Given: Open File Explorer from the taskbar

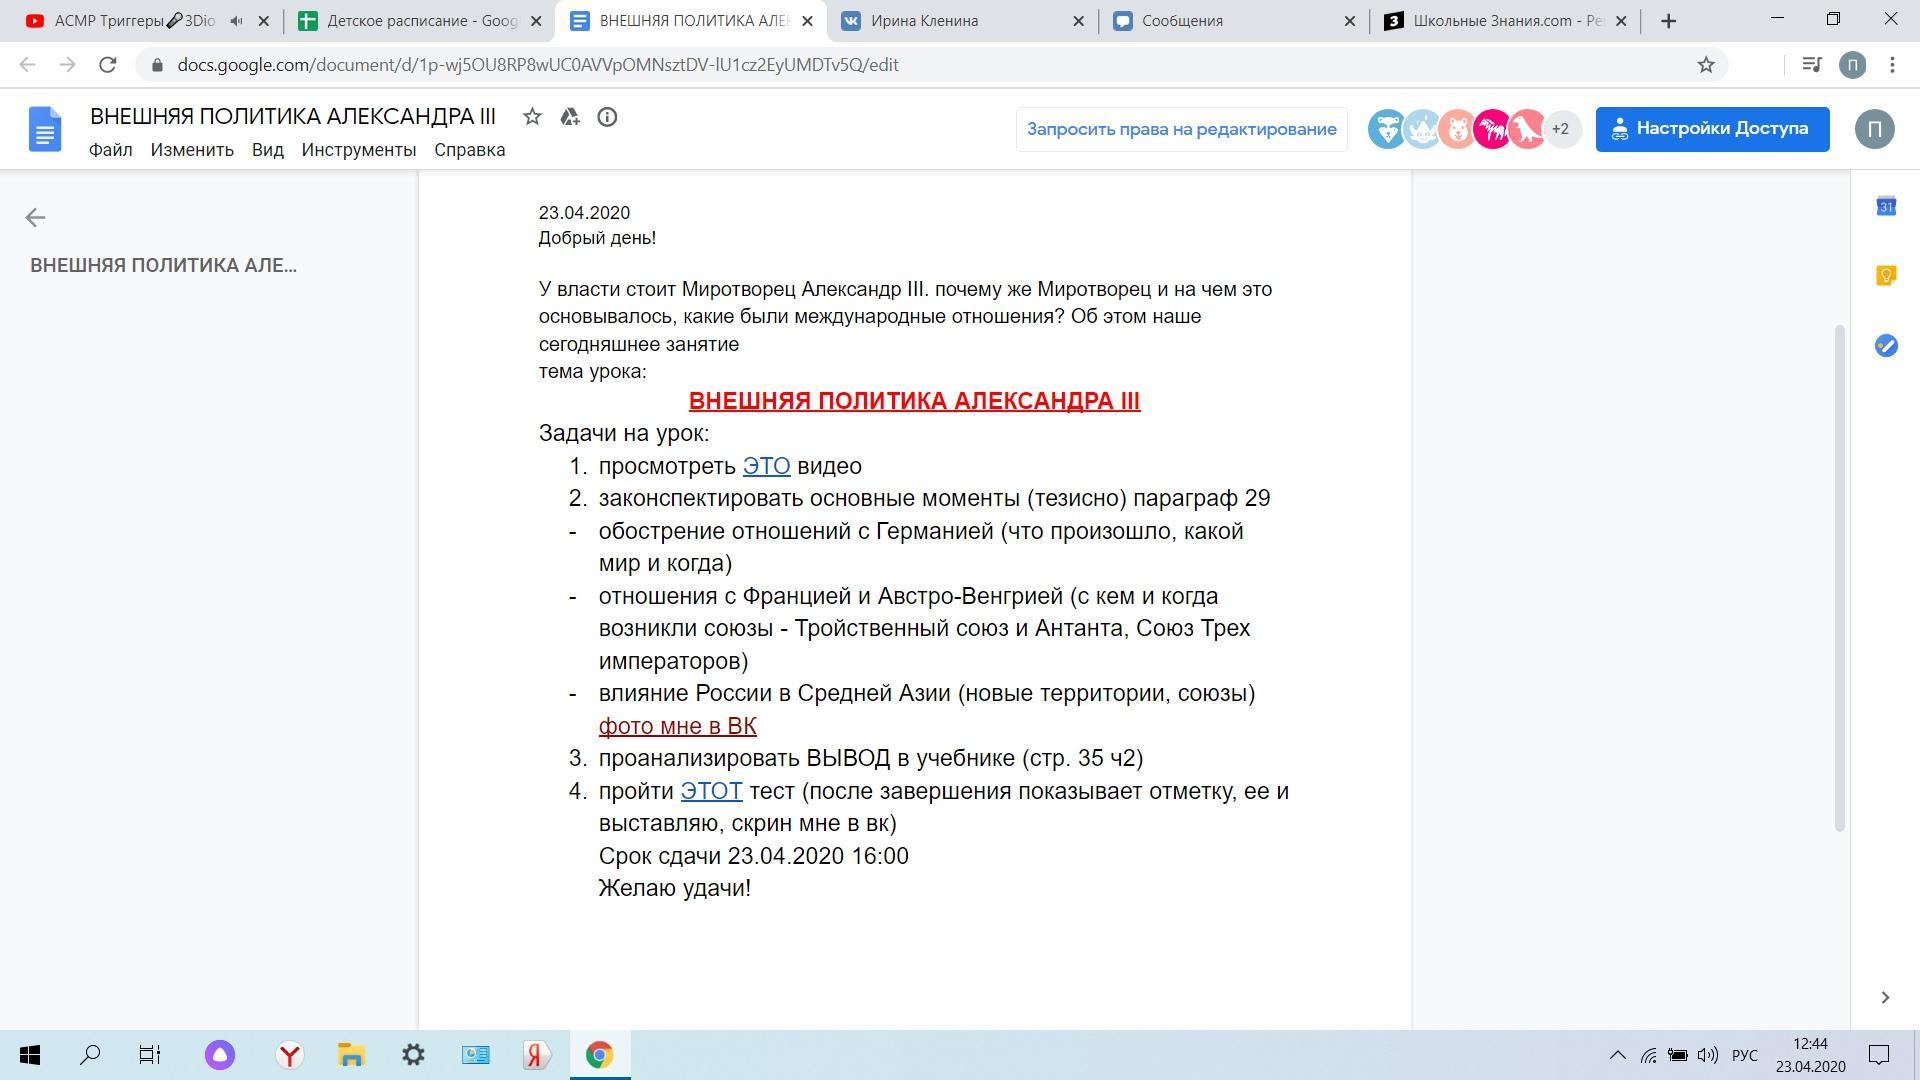Looking at the screenshot, I should [351, 1055].
